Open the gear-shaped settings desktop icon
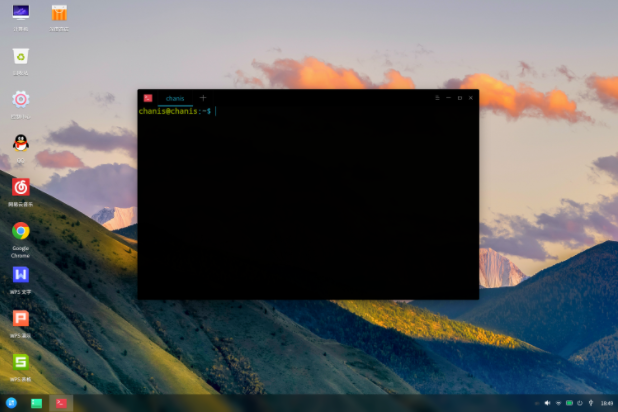Screen dimensions: 618x412 (21, 99)
